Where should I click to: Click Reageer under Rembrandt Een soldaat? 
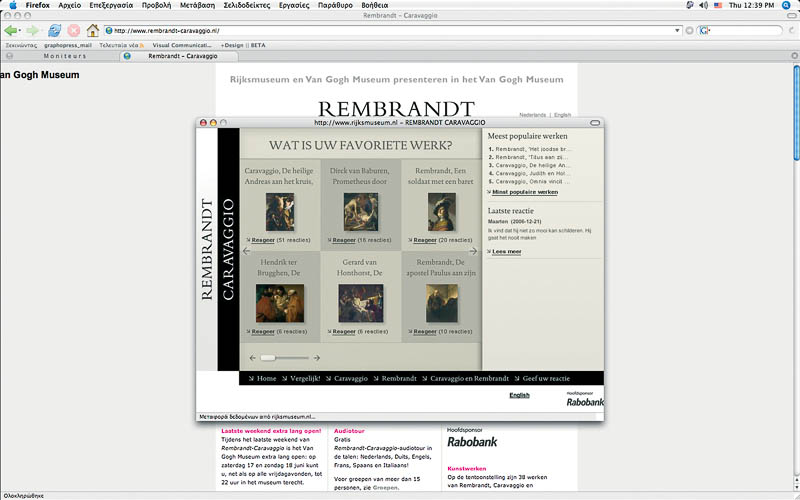(424, 240)
